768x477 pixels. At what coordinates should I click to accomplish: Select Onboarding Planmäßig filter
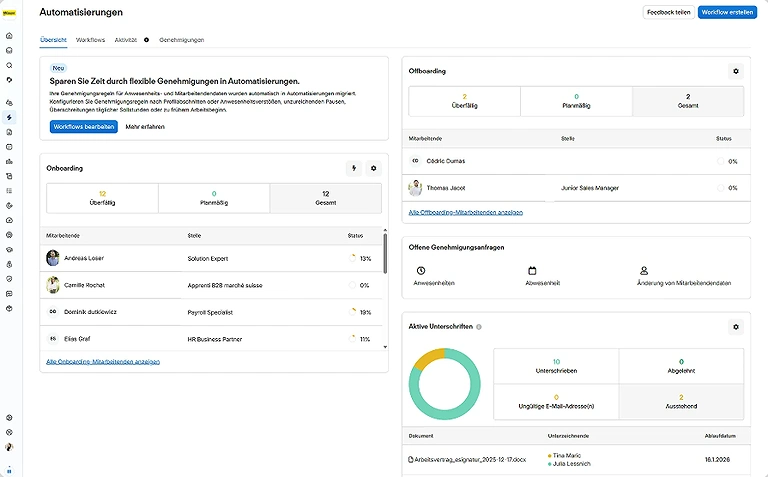[x=214, y=198]
